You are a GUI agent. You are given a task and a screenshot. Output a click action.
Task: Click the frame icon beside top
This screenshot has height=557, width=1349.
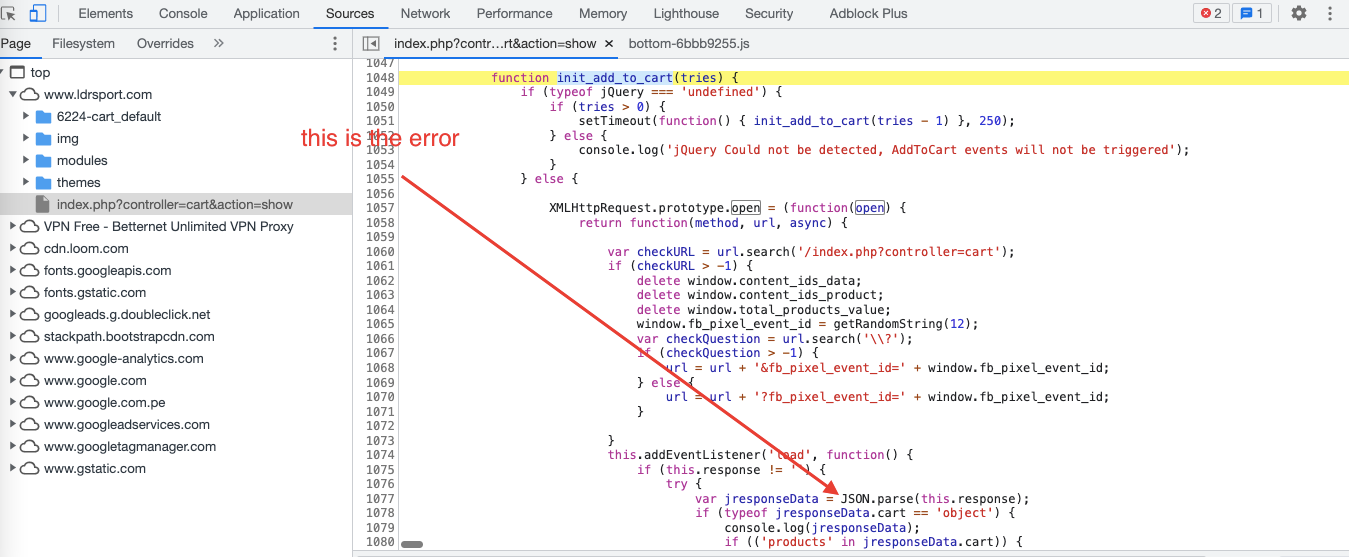[x=18, y=72]
